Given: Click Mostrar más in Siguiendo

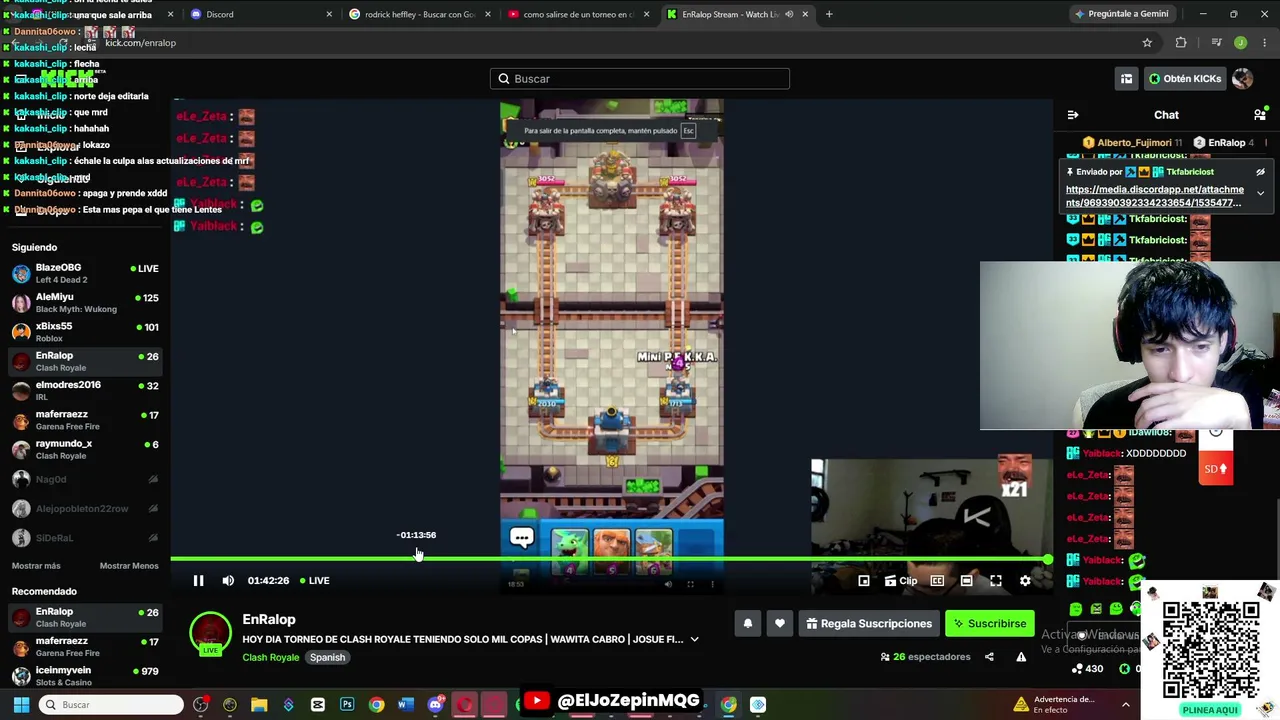Looking at the screenshot, I should point(36,566).
